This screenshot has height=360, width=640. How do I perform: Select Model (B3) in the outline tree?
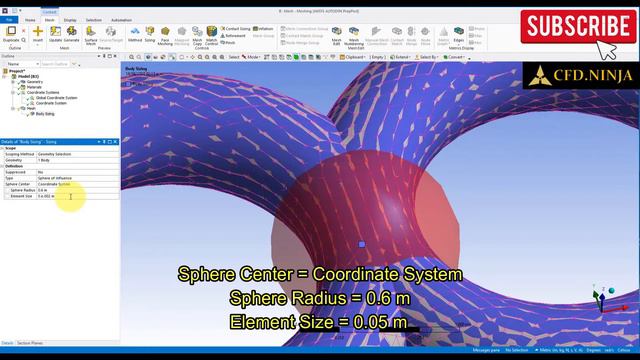28,76
